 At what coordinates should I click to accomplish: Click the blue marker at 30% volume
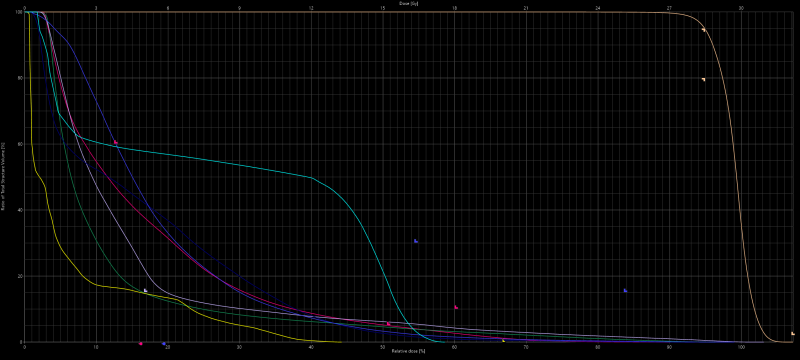coord(416,241)
